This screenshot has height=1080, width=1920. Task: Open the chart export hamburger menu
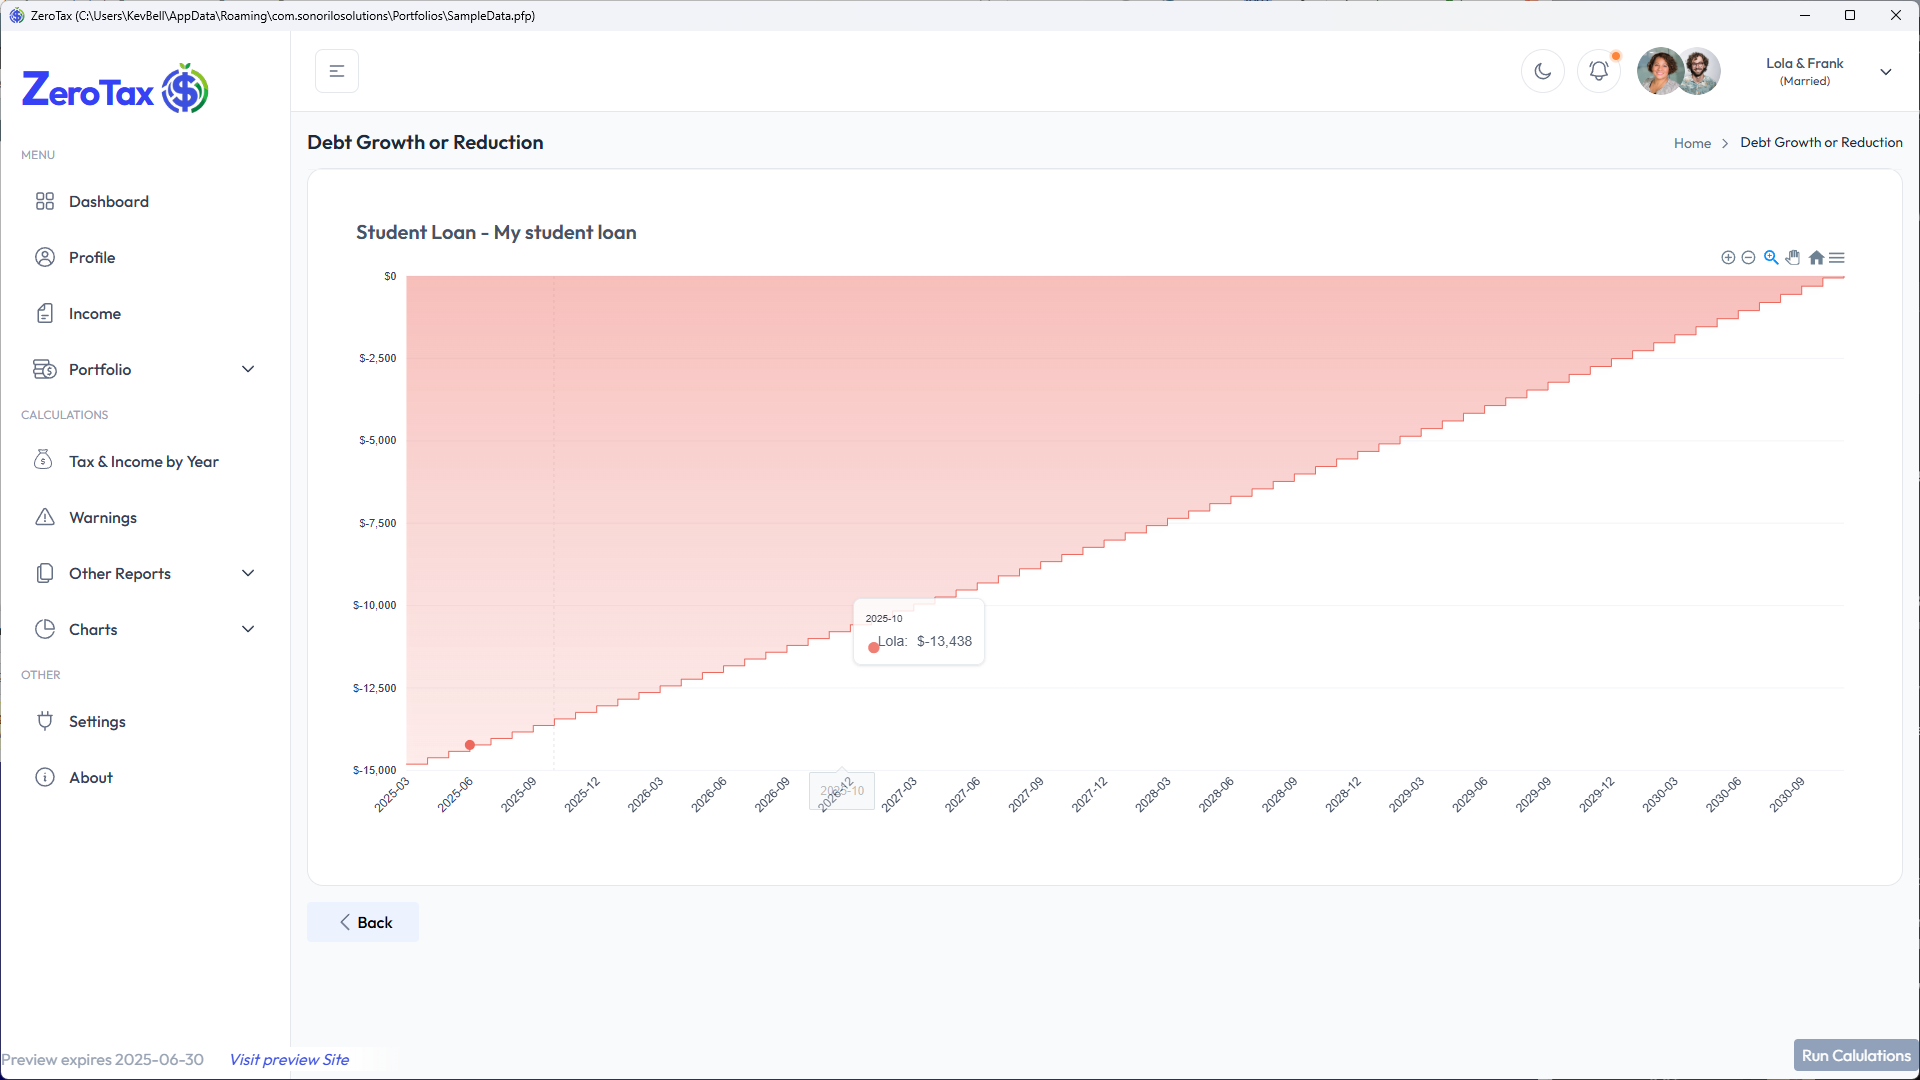pos(1838,257)
